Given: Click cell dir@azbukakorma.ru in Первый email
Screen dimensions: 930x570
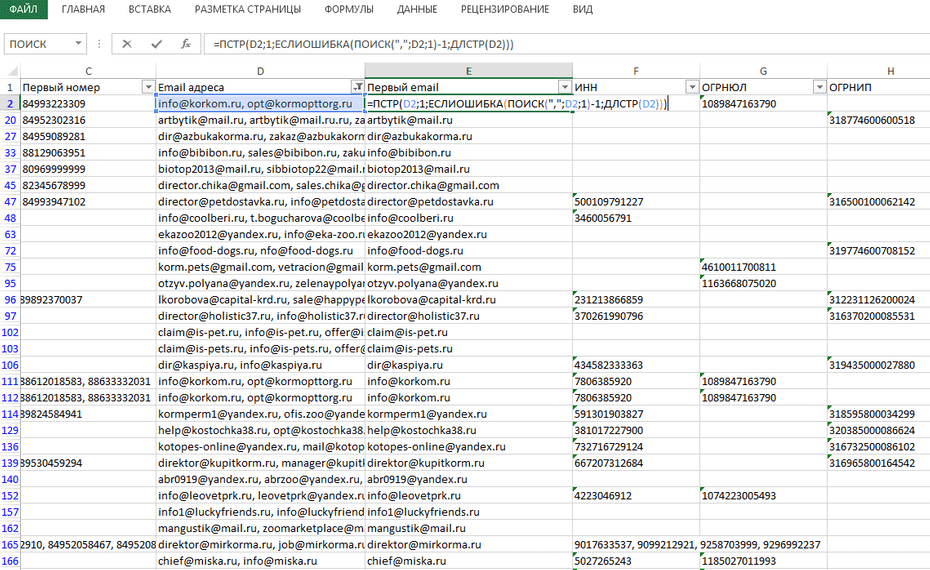Looking at the screenshot, I should (469, 136).
